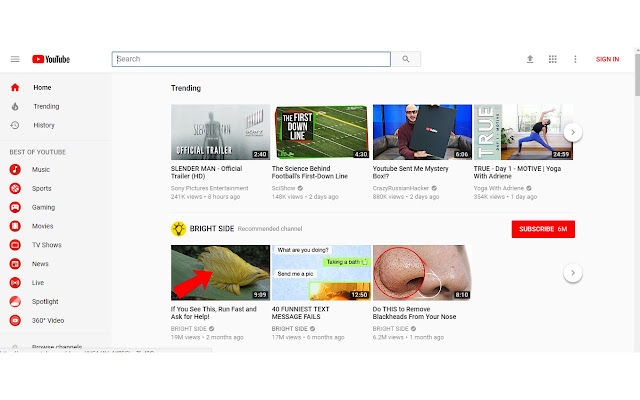This screenshot has width=640, height=400.
Task: Click the 360° Video icon
Action: (15, 320)
